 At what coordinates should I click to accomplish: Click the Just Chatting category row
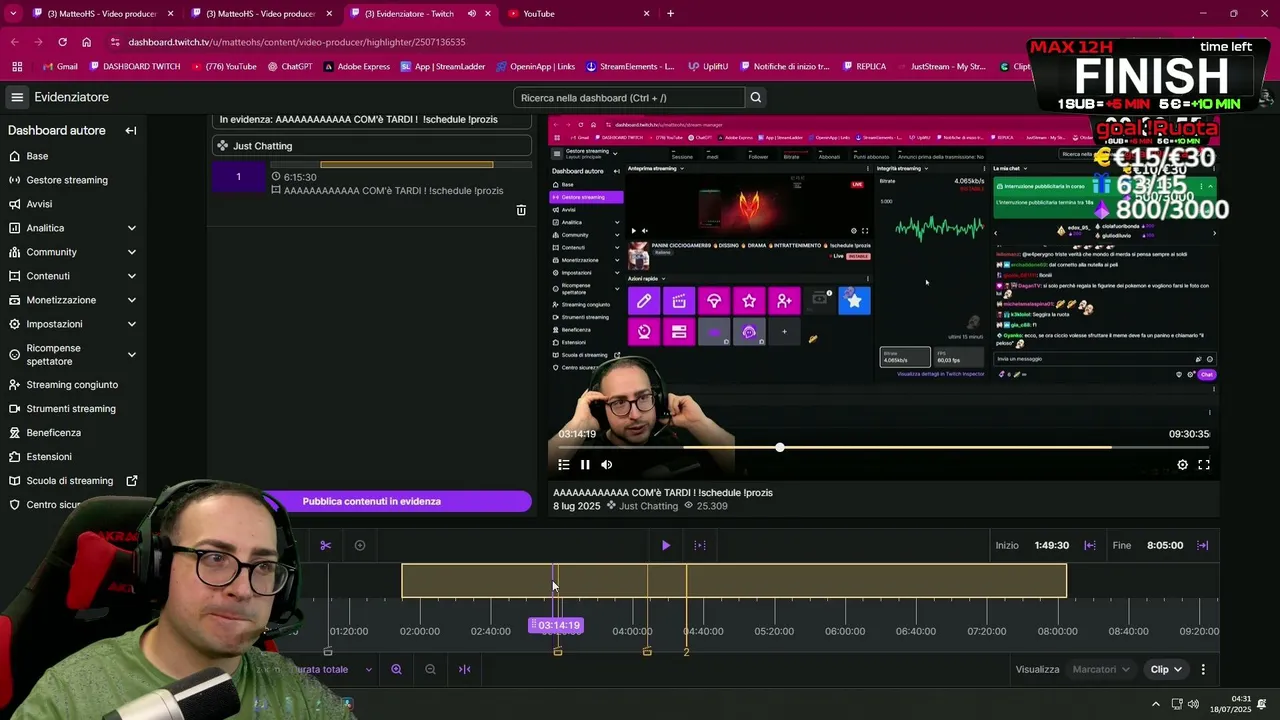370,146
